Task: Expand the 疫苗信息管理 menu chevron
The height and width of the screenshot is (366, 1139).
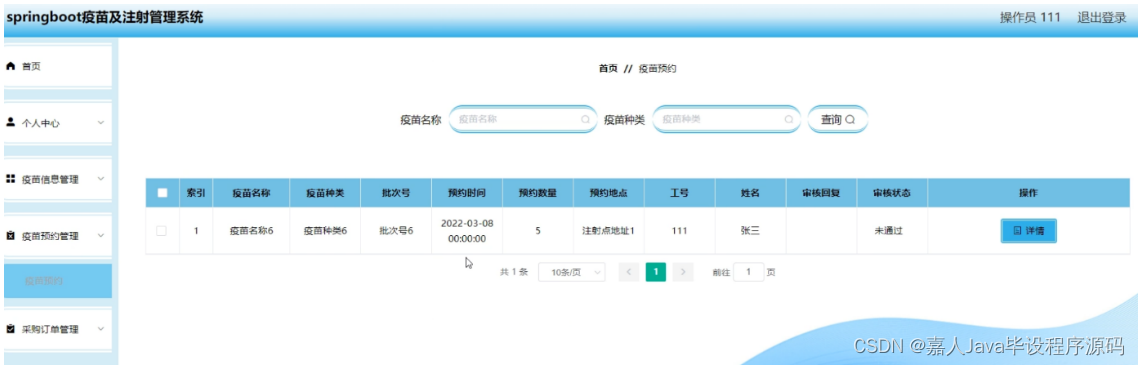Action: coord(101,179)
